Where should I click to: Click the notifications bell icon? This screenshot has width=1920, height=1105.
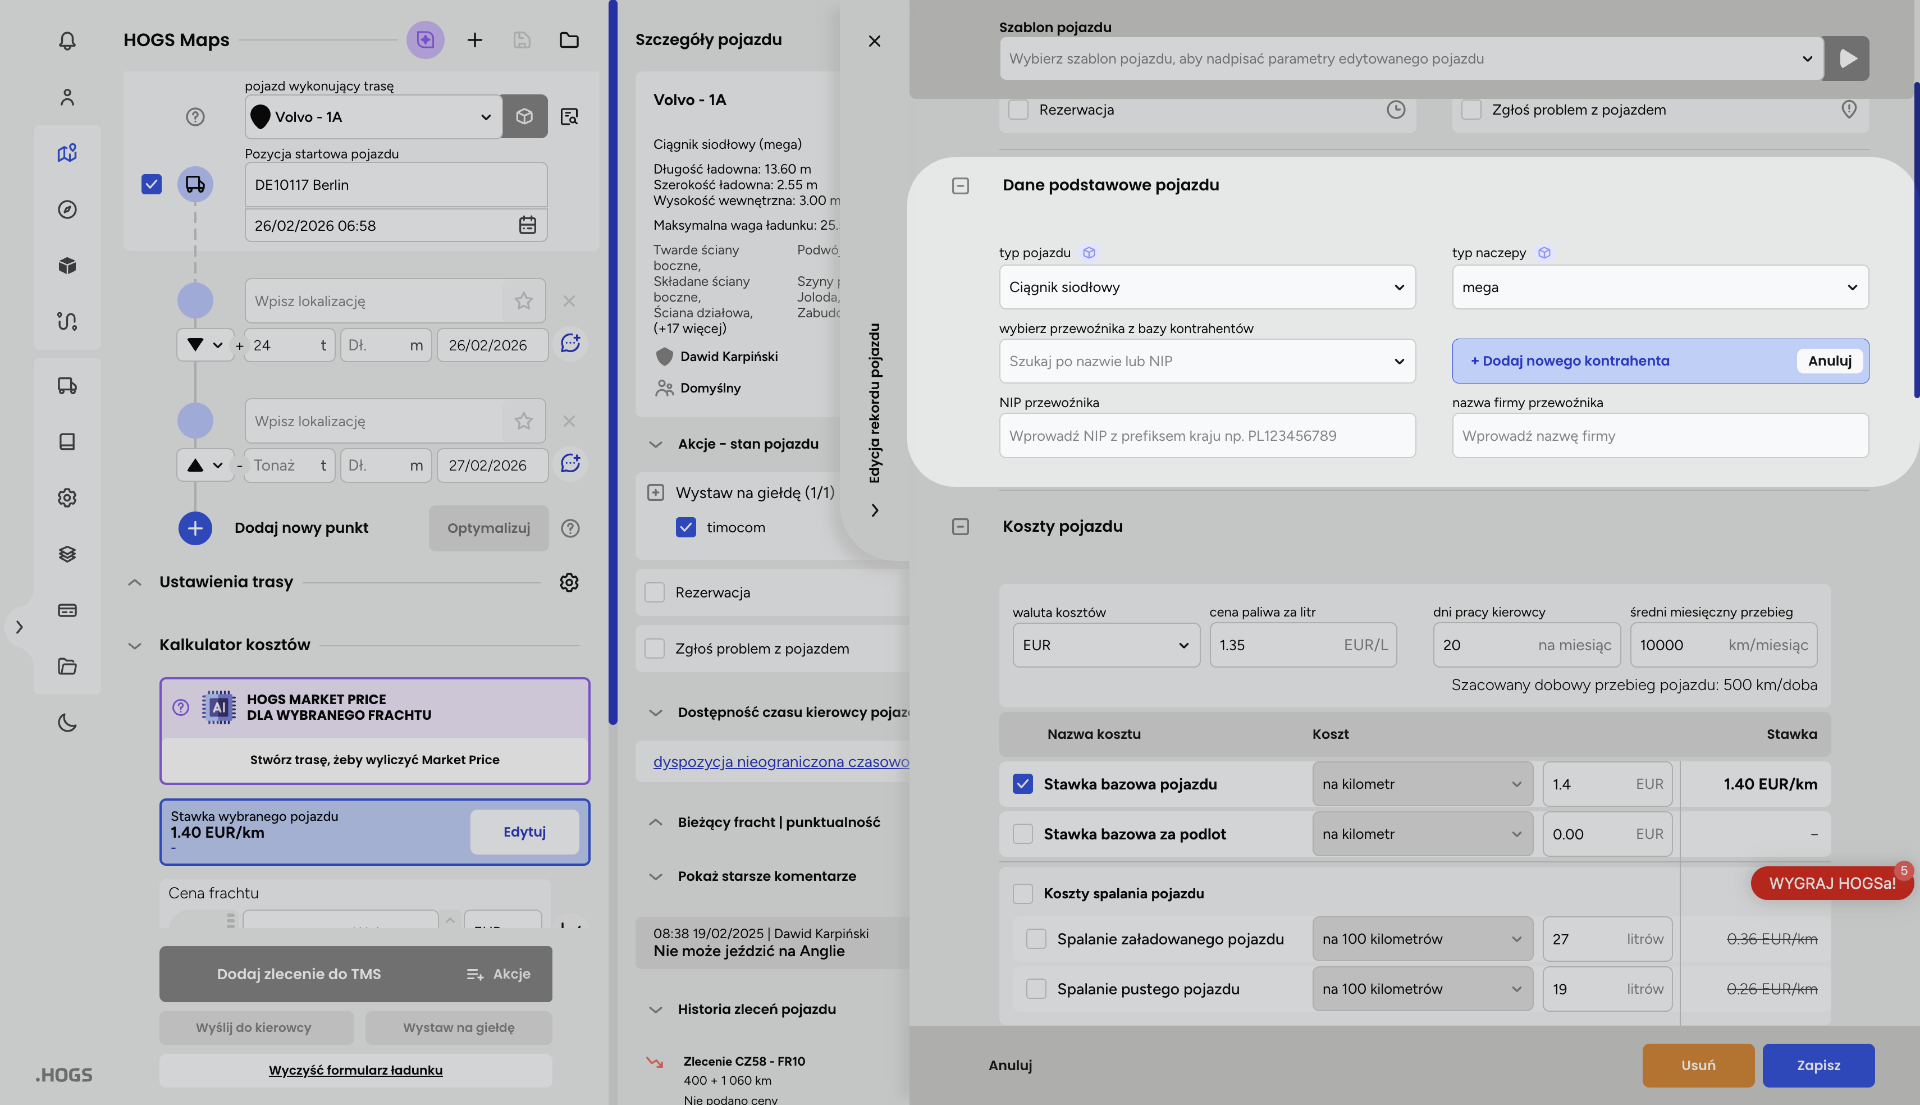point(67,41)
